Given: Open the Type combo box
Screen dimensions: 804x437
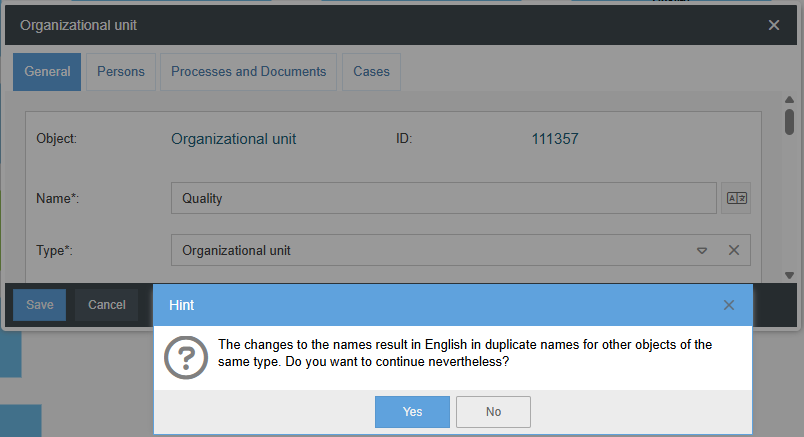Looking at the screenshot, I should 460,250.
